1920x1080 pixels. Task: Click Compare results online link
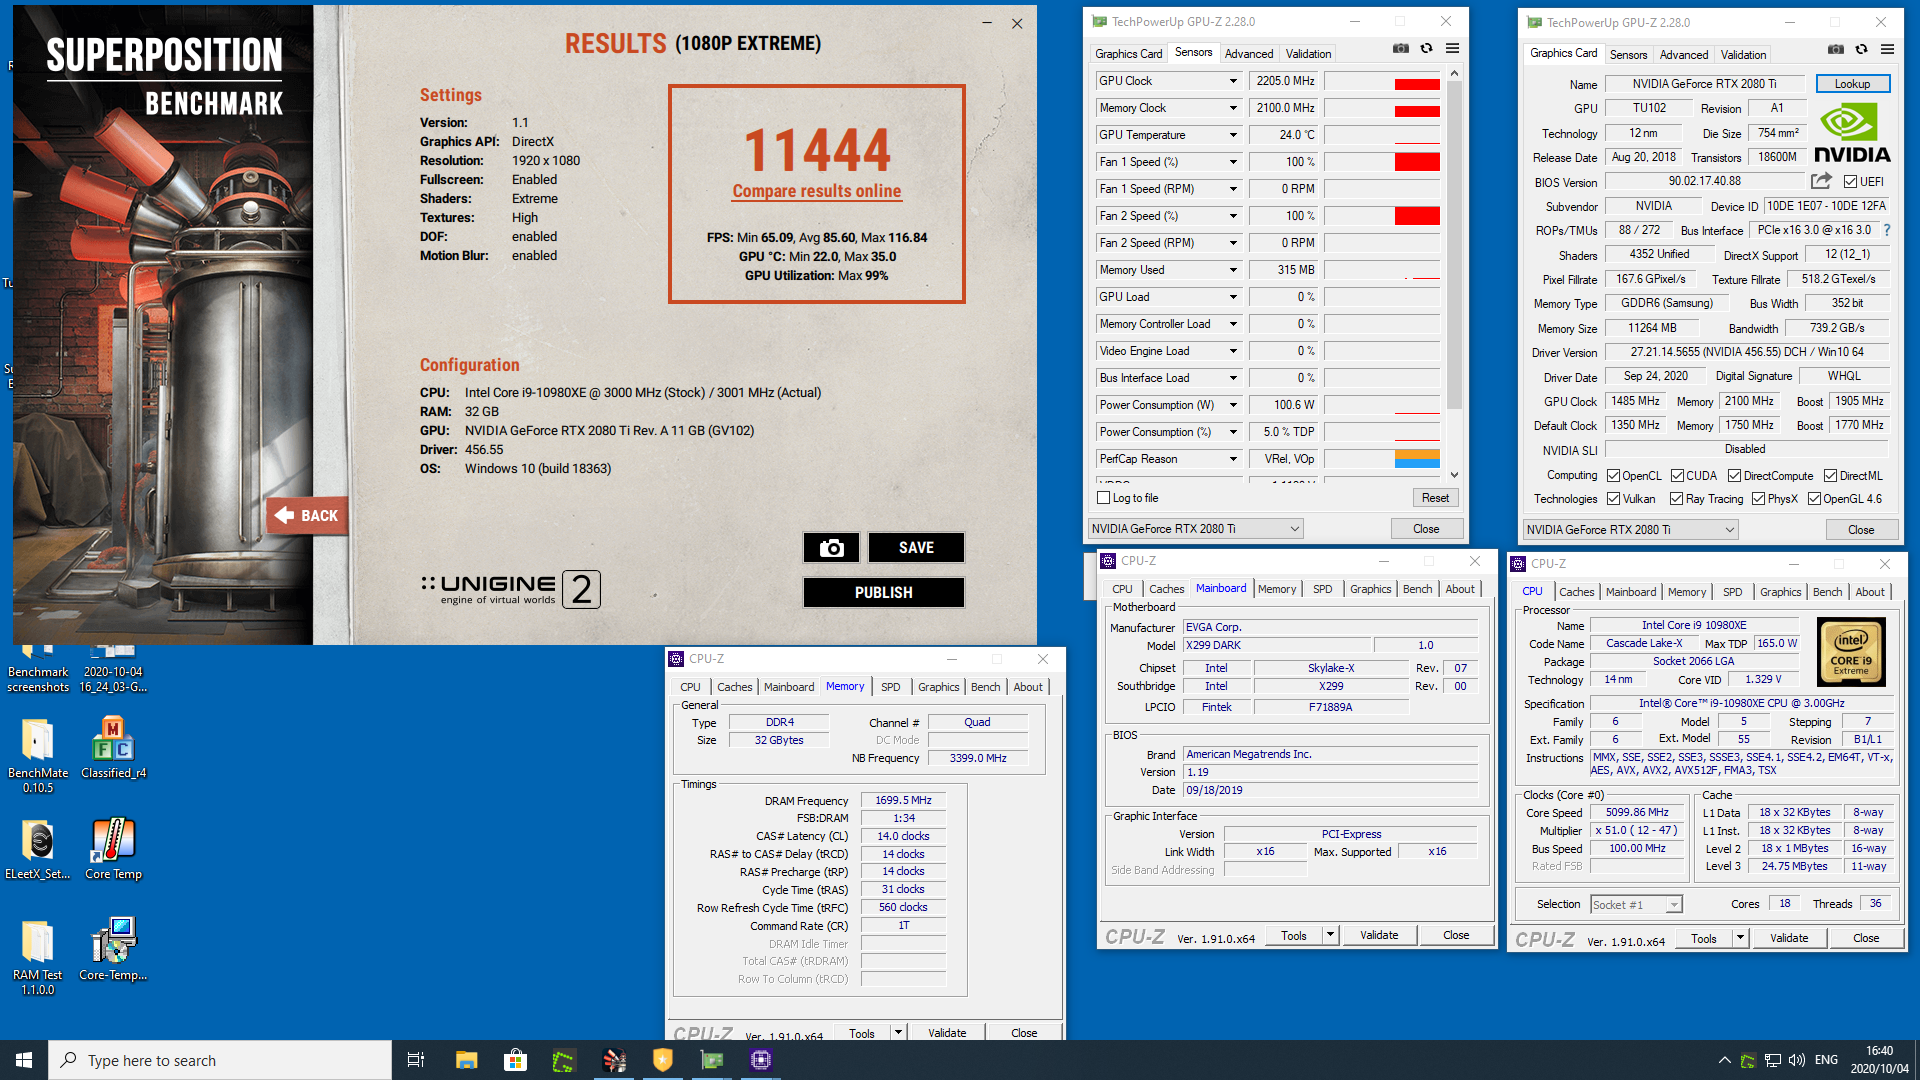click(817, 191)
